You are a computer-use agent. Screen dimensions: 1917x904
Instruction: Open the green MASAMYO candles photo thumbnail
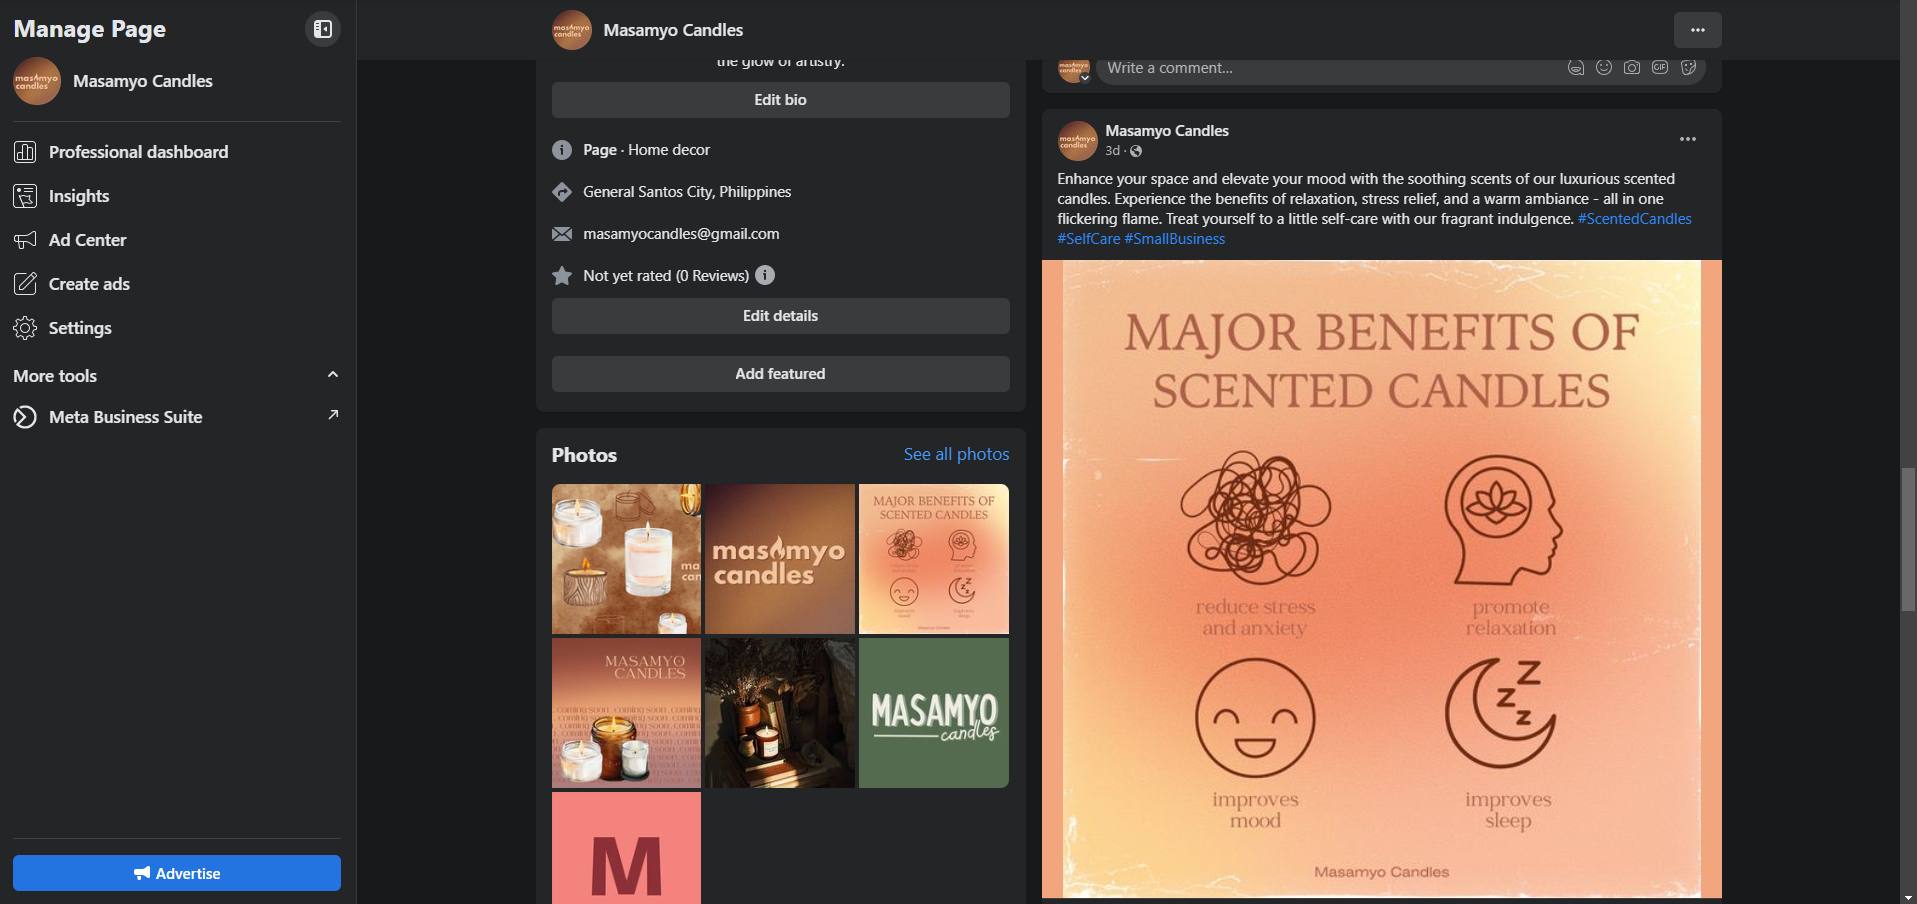(934, 713)
